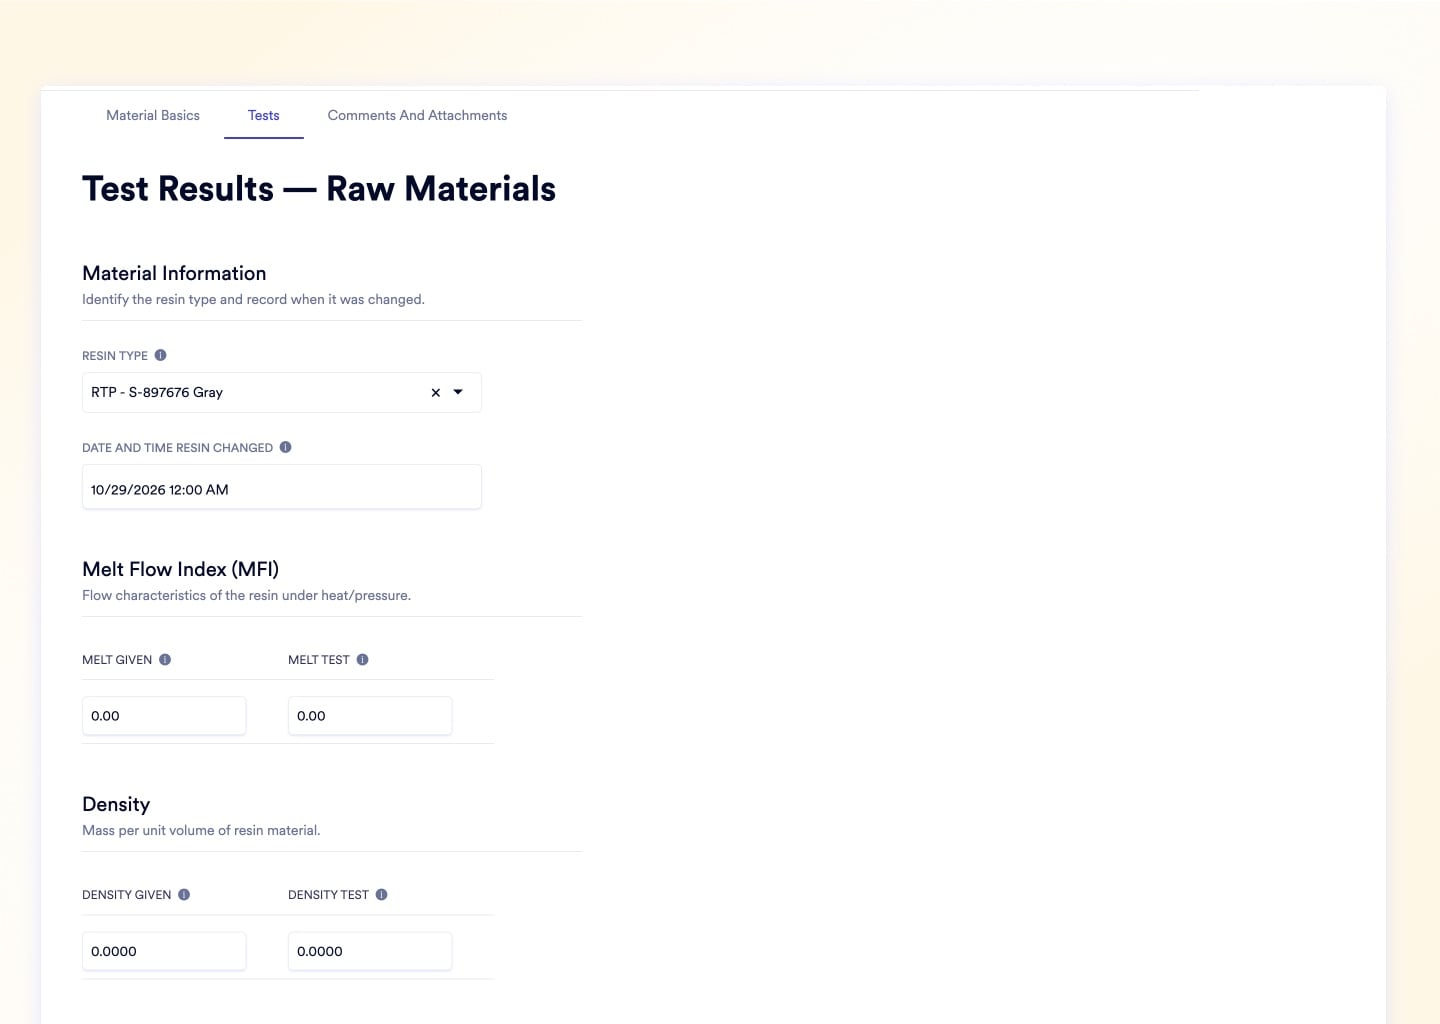Click inside the Density Test input field

click(369, 950)
